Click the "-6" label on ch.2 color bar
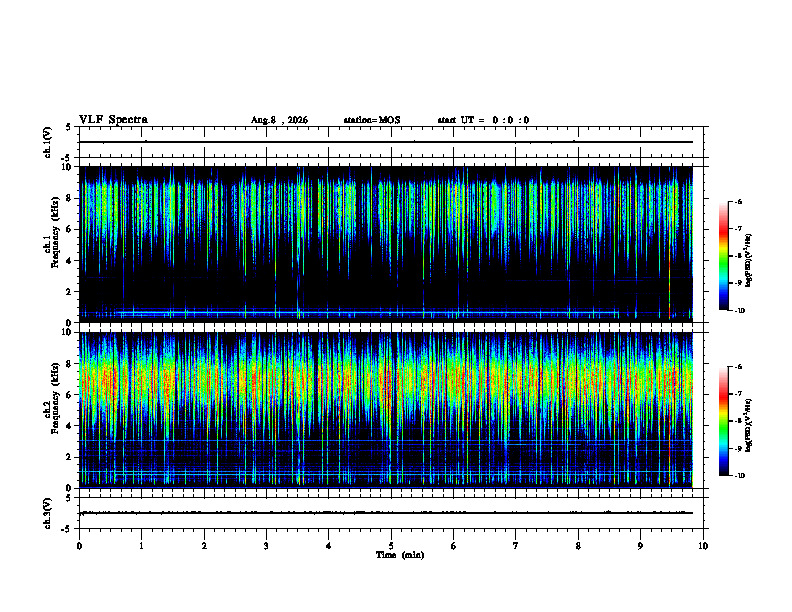This screenshot has width=792, height=612. click(739, 367)
